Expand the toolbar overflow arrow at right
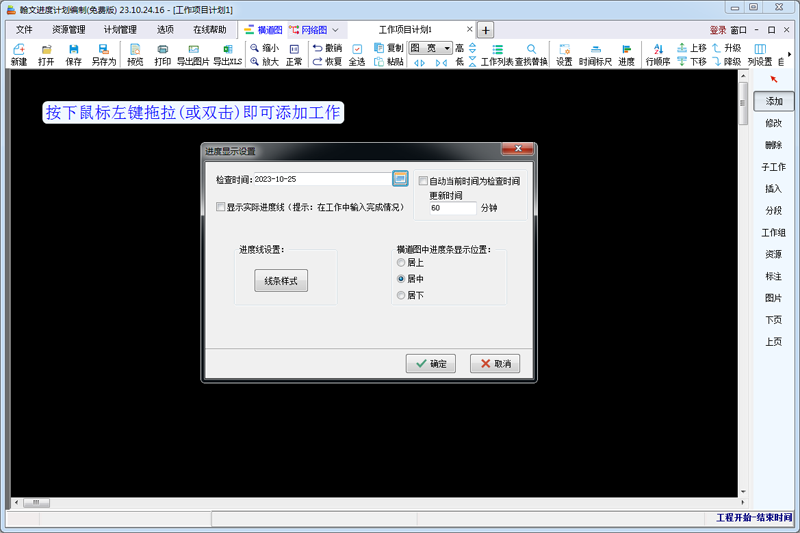Screen dimensions: 800x533 pyautogui.click(x=789, y=54)
